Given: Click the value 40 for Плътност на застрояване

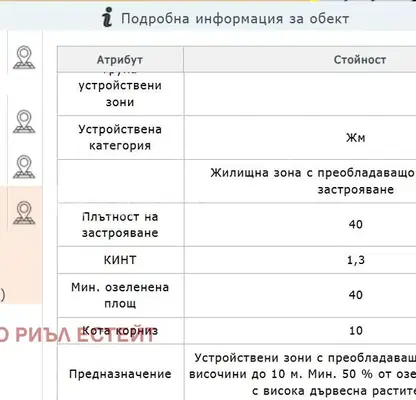Looking at the screenshot, I should point(356,224).
